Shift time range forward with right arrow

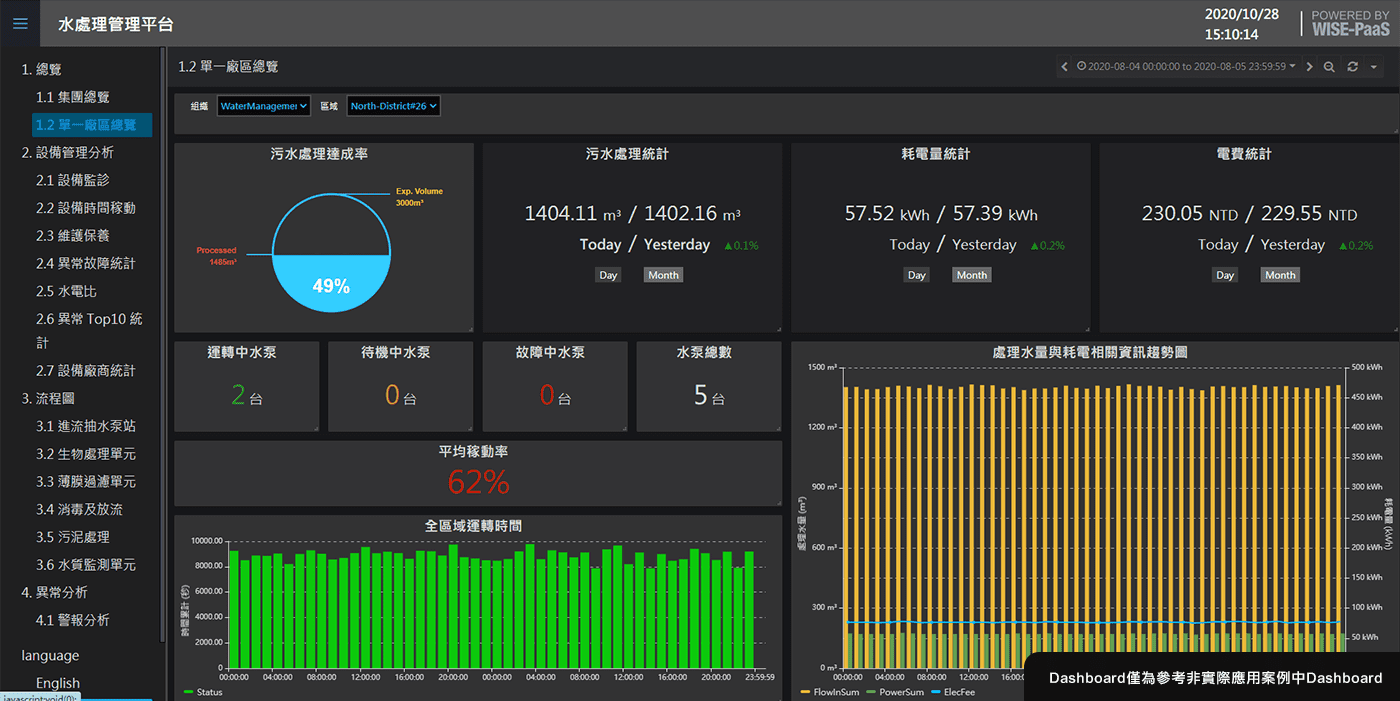[x=1310, y=67]
